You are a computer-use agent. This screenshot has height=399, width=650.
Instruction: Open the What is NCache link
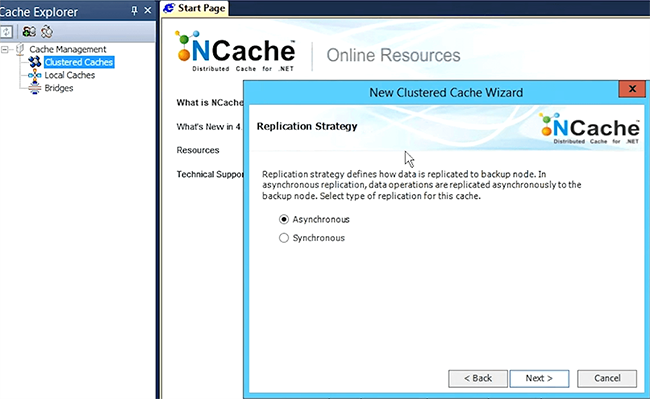210,102
